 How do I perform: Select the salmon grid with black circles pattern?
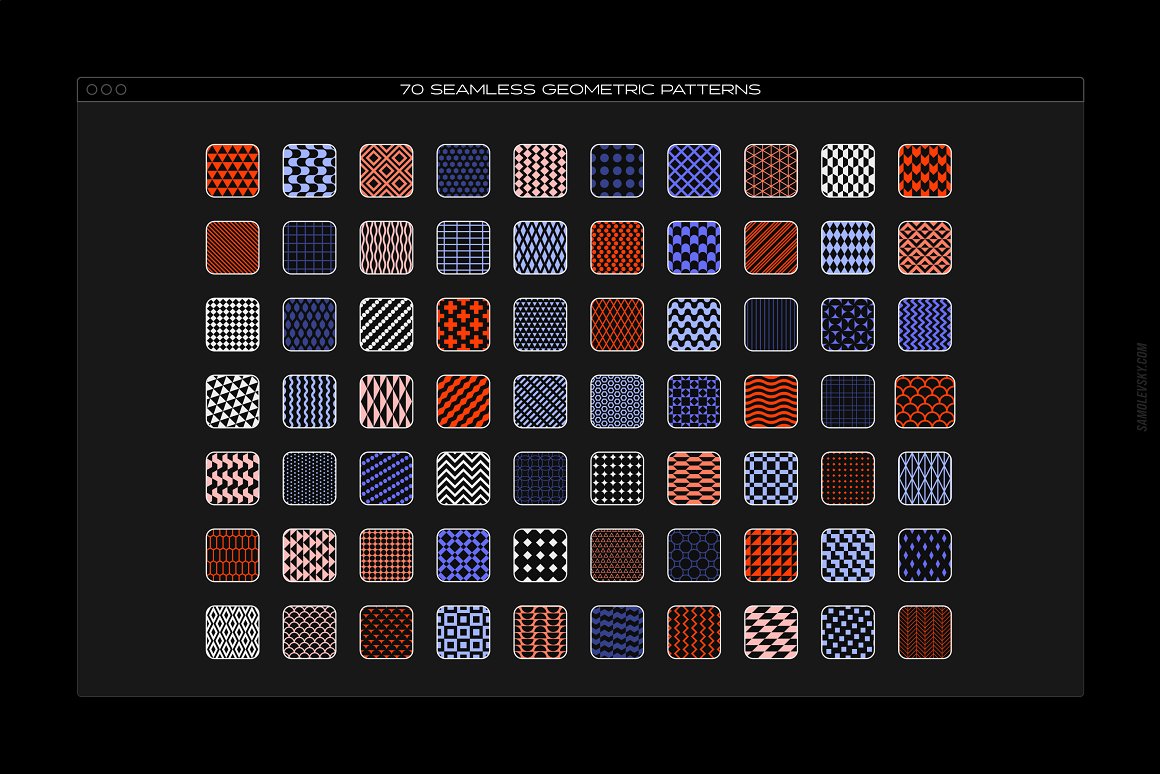pos(386,556)
